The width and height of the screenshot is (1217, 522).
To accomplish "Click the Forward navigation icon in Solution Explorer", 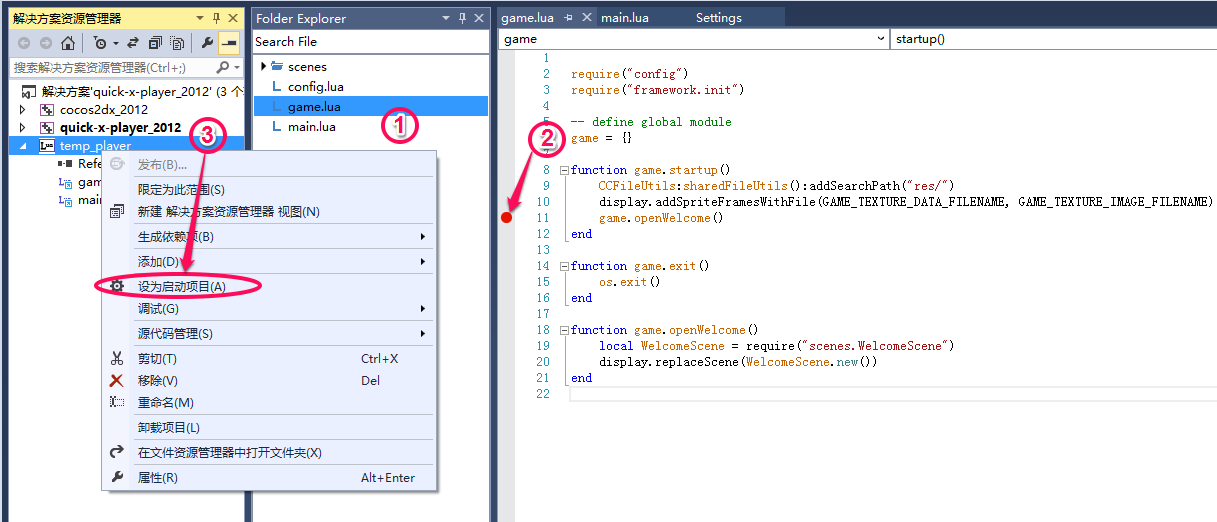I will point(45,43).
